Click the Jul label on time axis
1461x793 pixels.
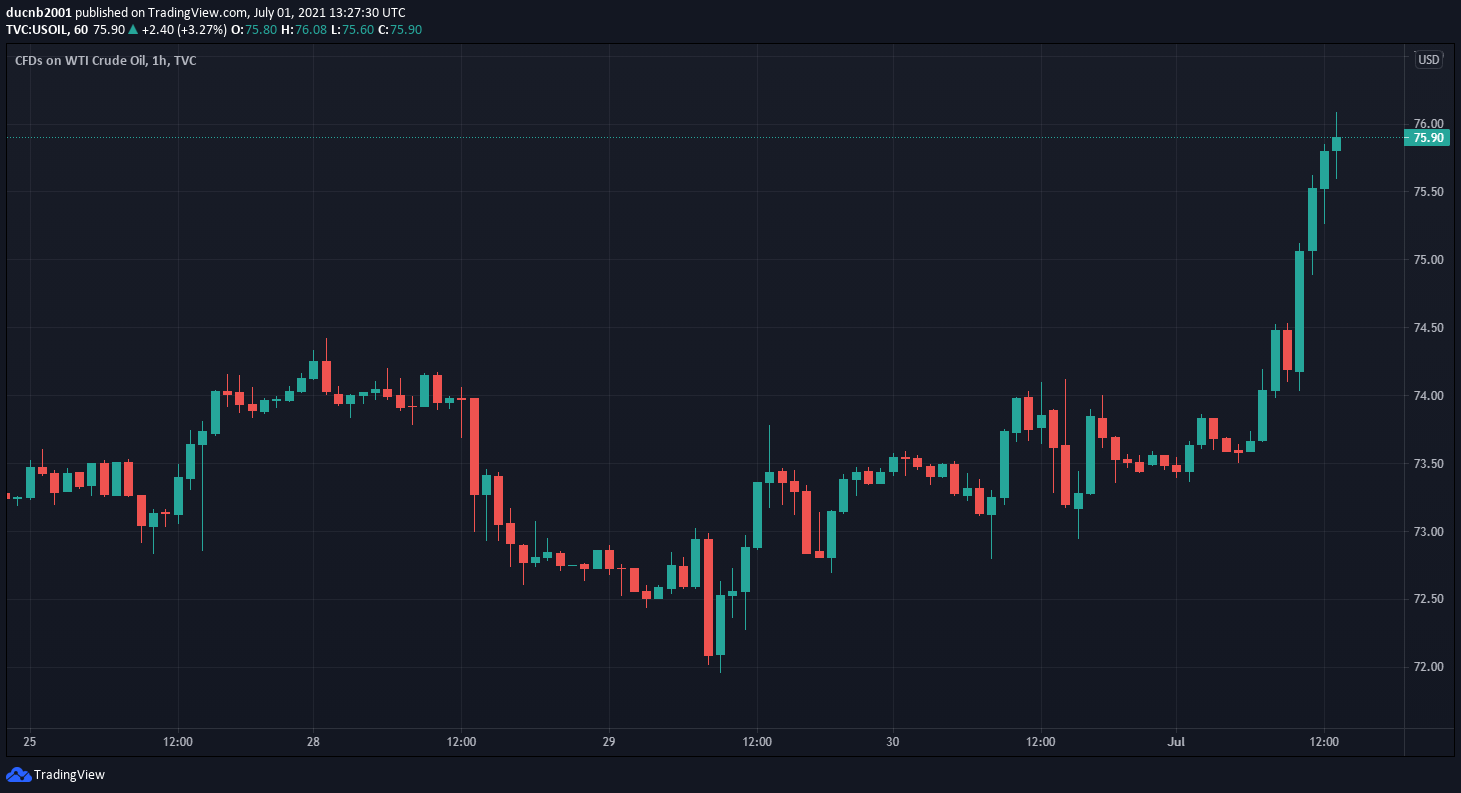1176,742
